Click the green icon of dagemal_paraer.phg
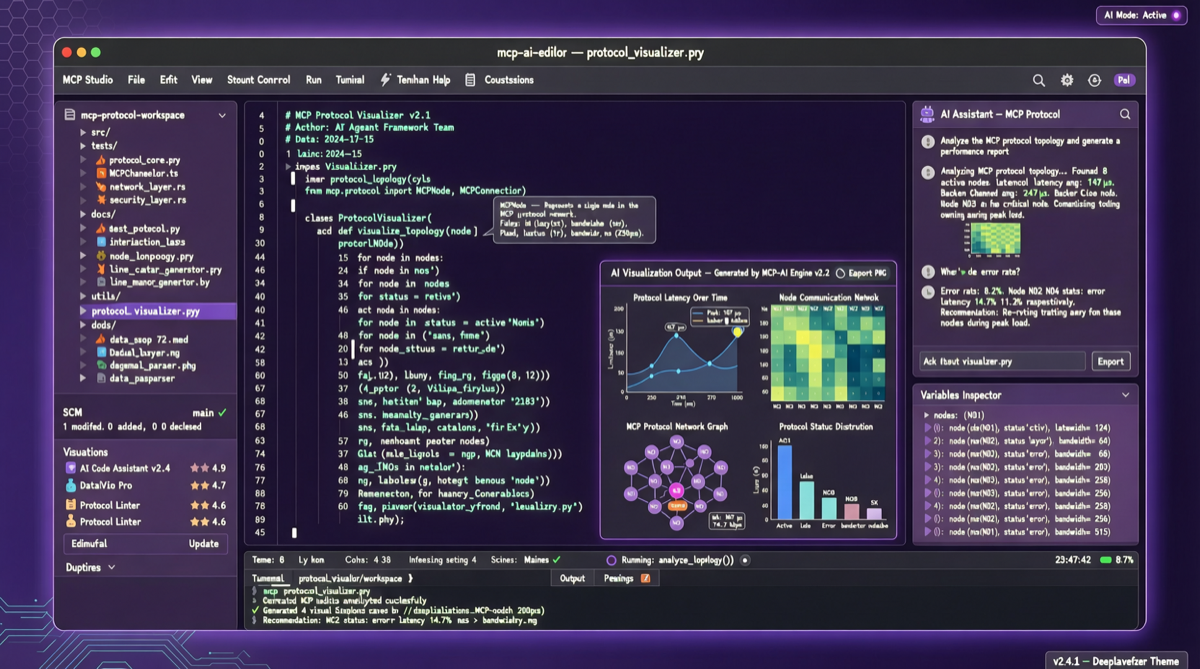 click(101, 366)
